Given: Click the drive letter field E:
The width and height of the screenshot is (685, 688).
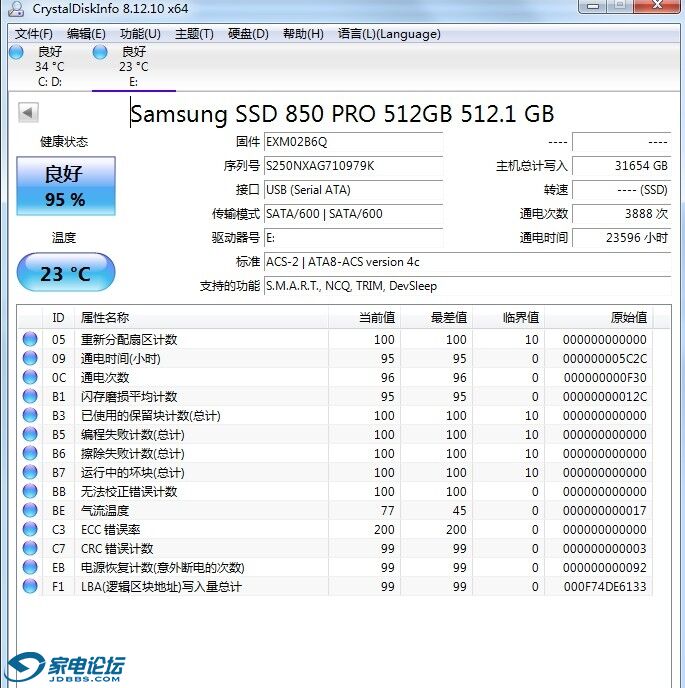Looking at the screenshot, I should point(353,238).
